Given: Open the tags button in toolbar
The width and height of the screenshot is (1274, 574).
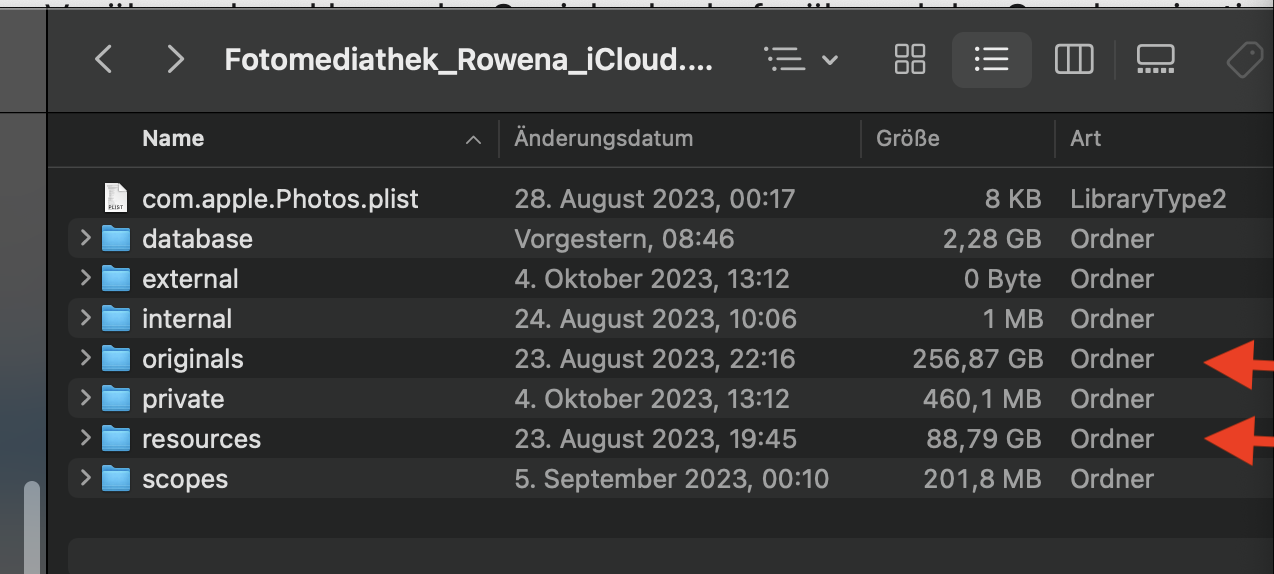Looking at the screenshot, I should pyautogui.click(x=1245, y=61).
